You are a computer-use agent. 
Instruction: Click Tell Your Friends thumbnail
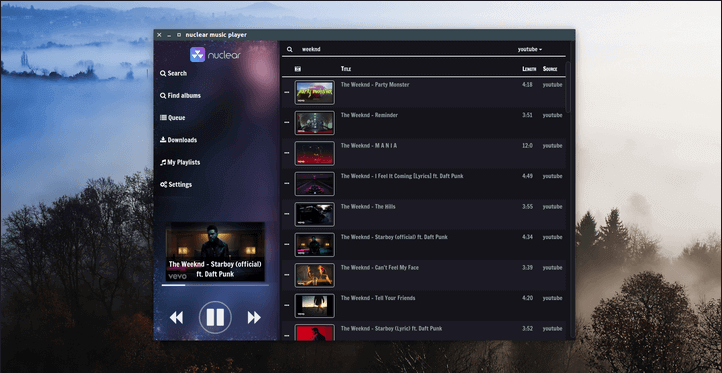point(314,306)
